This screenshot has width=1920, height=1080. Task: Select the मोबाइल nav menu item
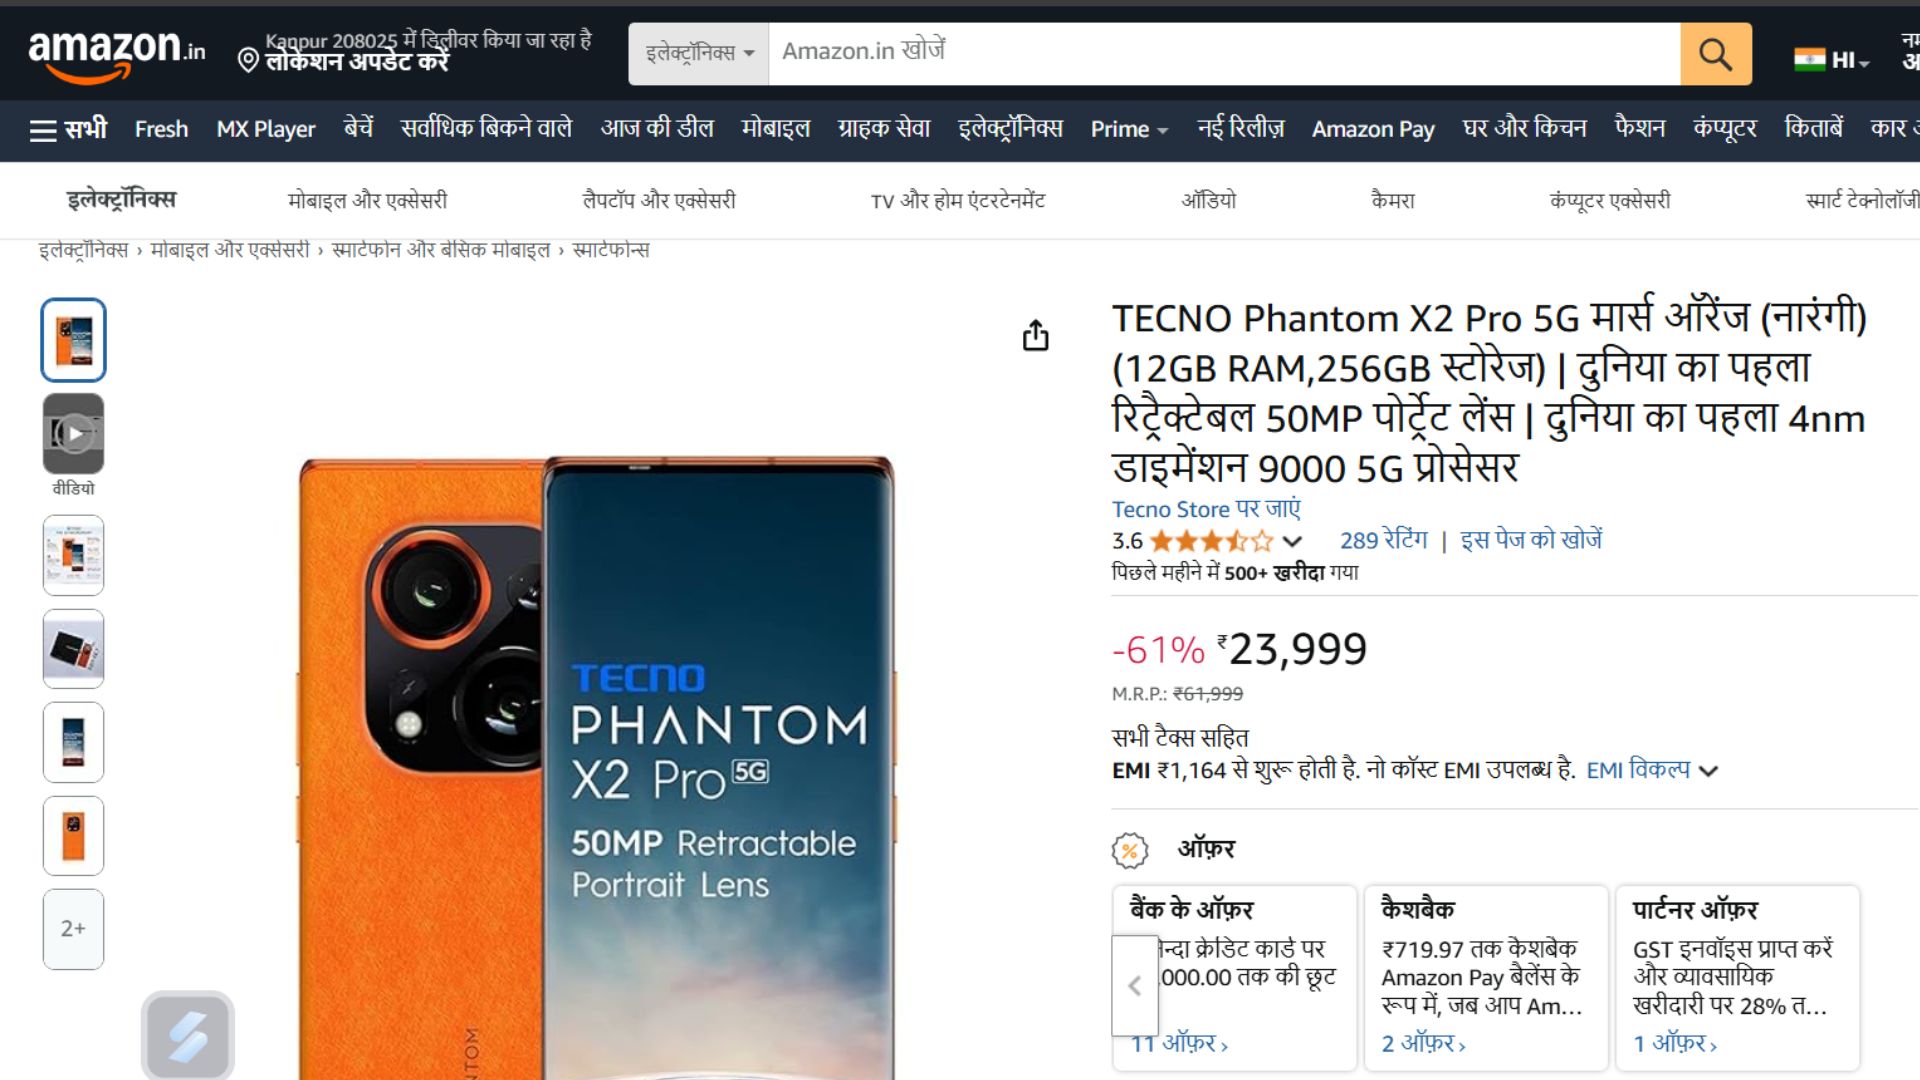coord(775,129)
